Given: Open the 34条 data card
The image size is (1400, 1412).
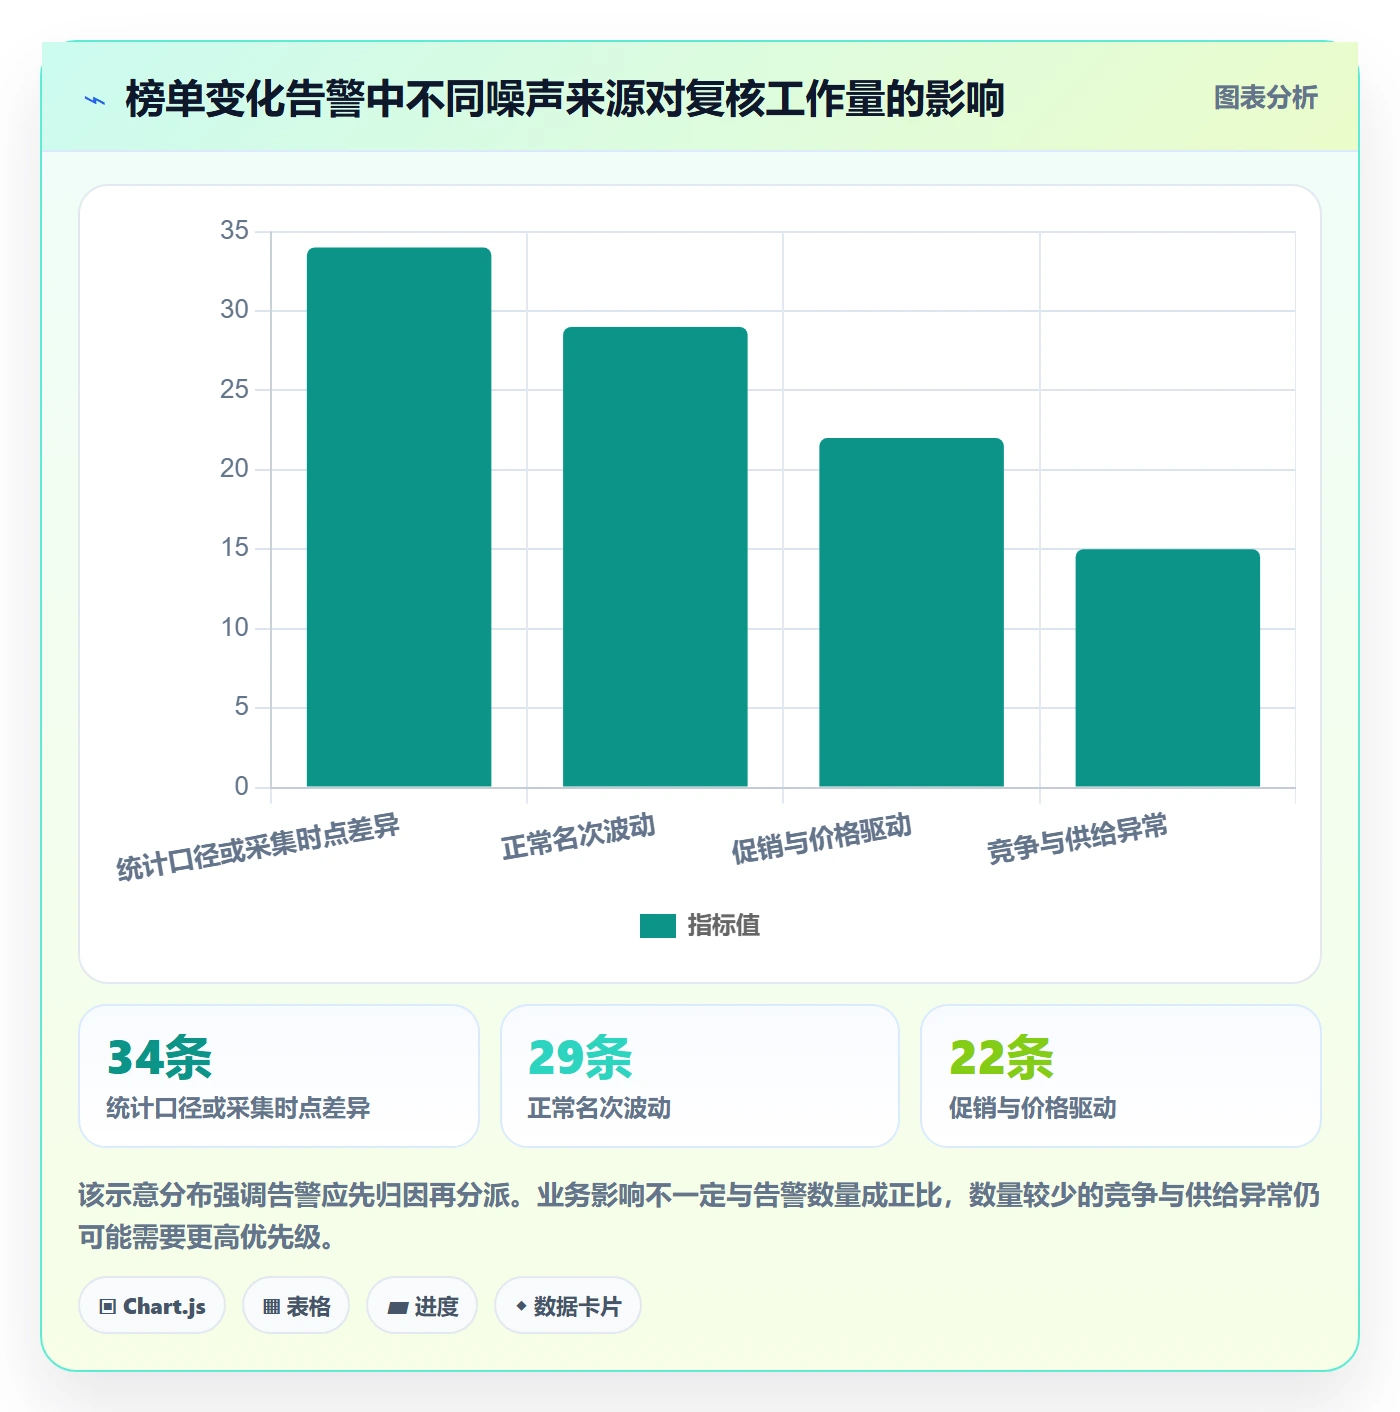Looking at the screenshot, I should point(279,1076).
